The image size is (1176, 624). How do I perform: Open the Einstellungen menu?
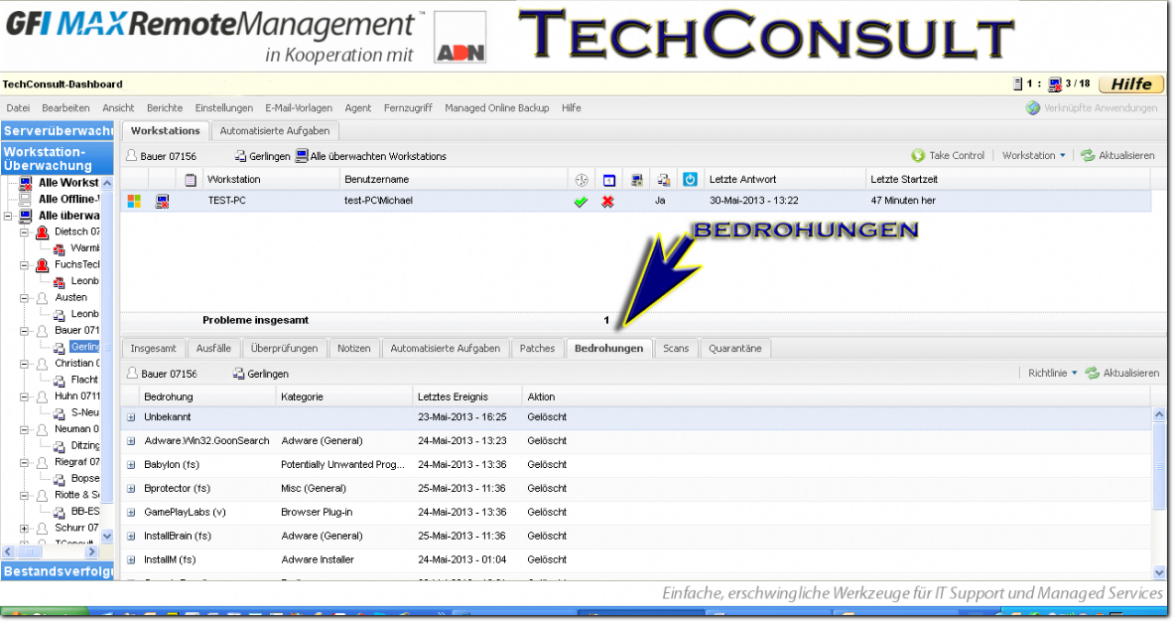224,108
